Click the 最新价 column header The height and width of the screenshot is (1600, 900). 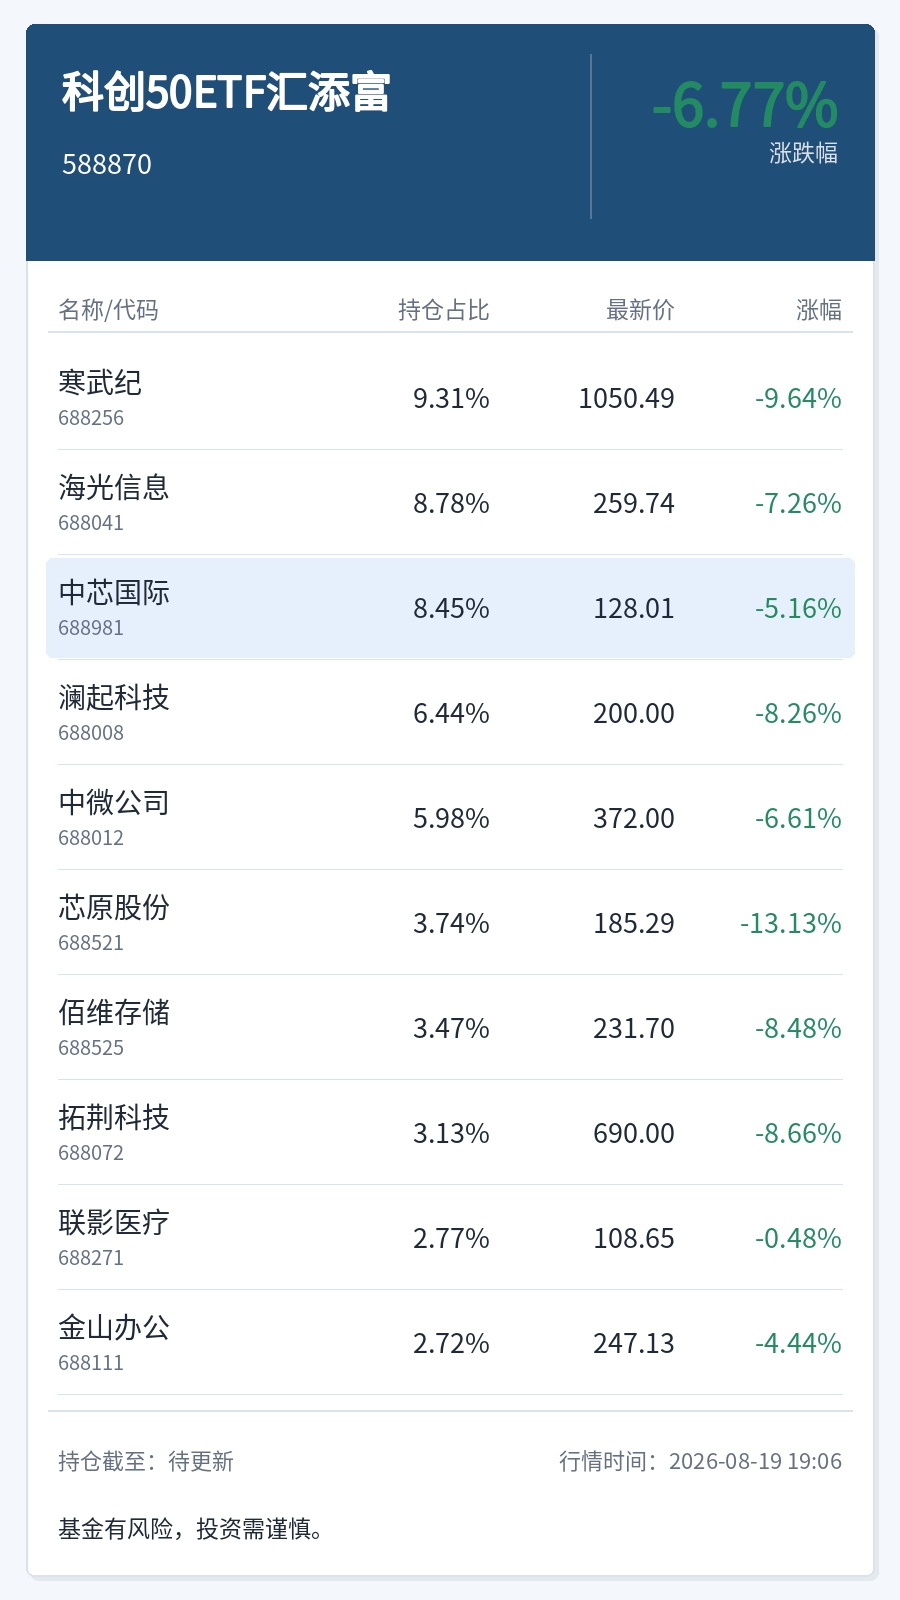coord(640,310)
